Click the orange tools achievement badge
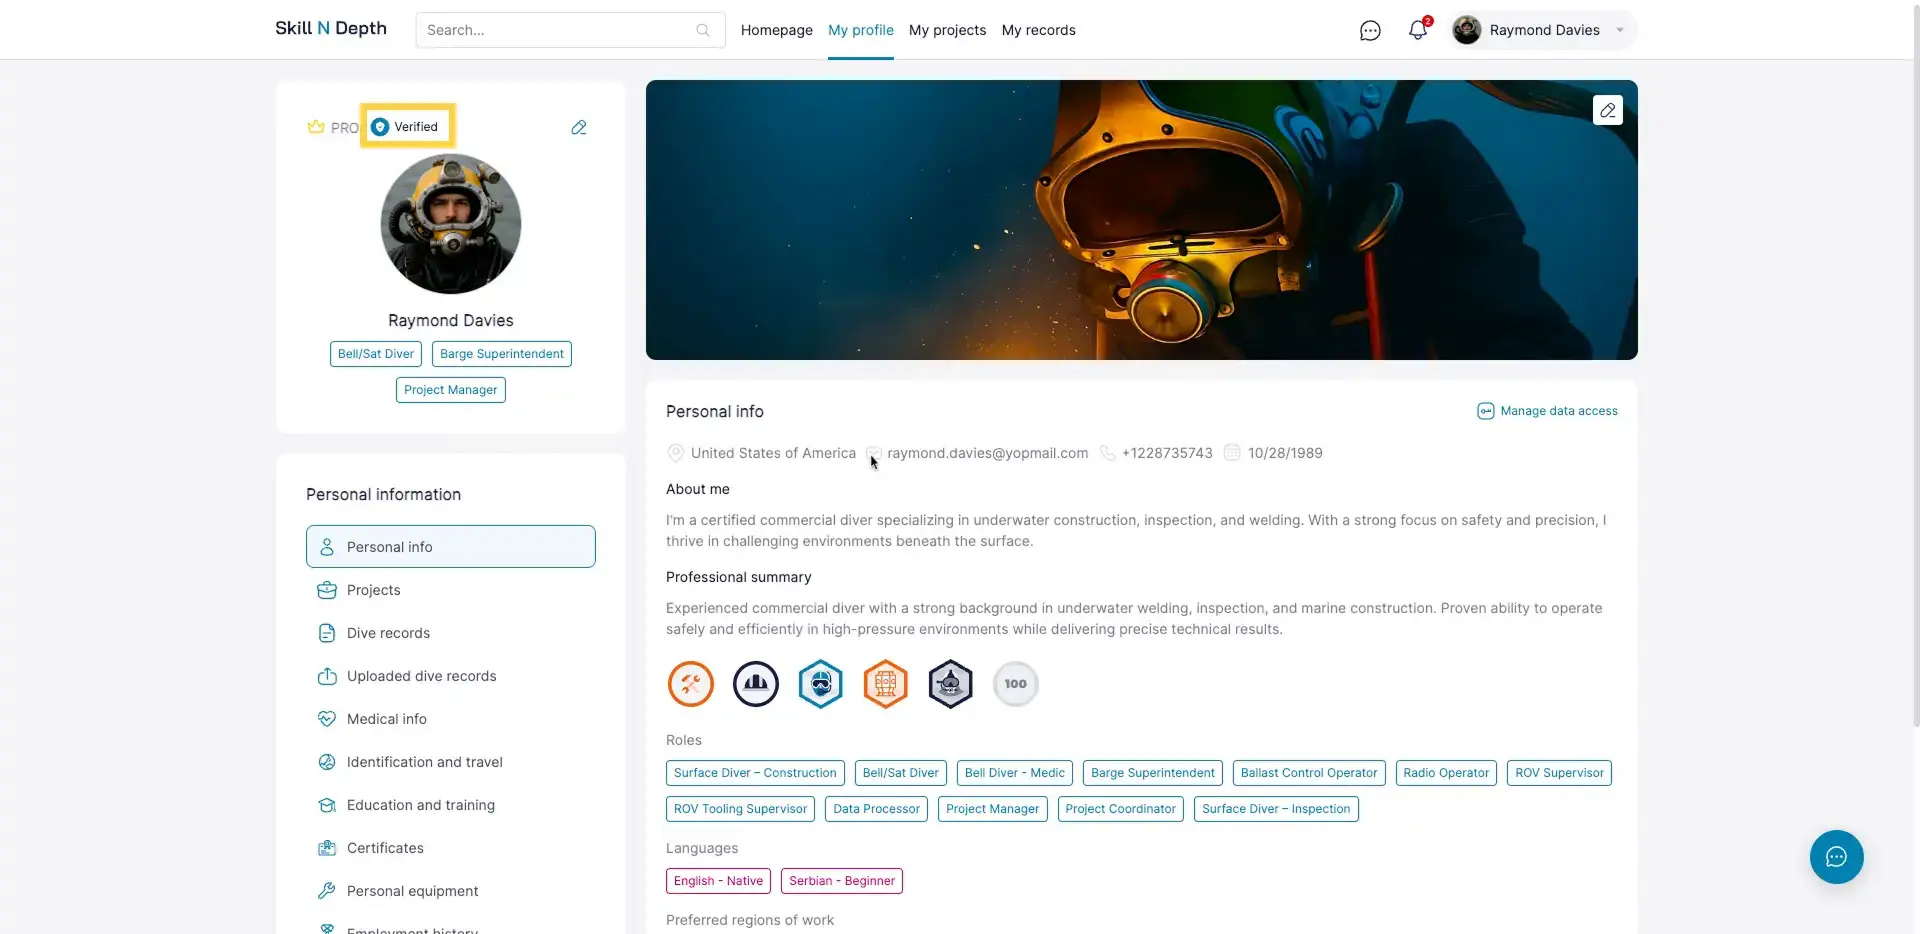This screenshot has height=934, width=1920. click(690, 685)
